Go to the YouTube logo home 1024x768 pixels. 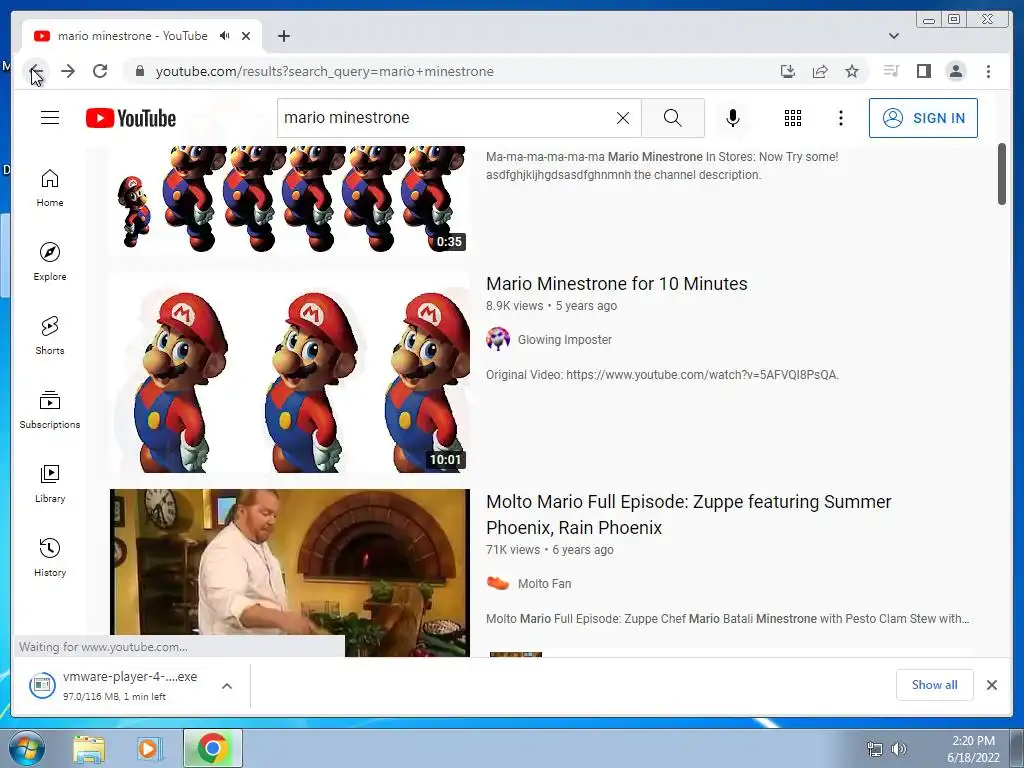point(131,118)
